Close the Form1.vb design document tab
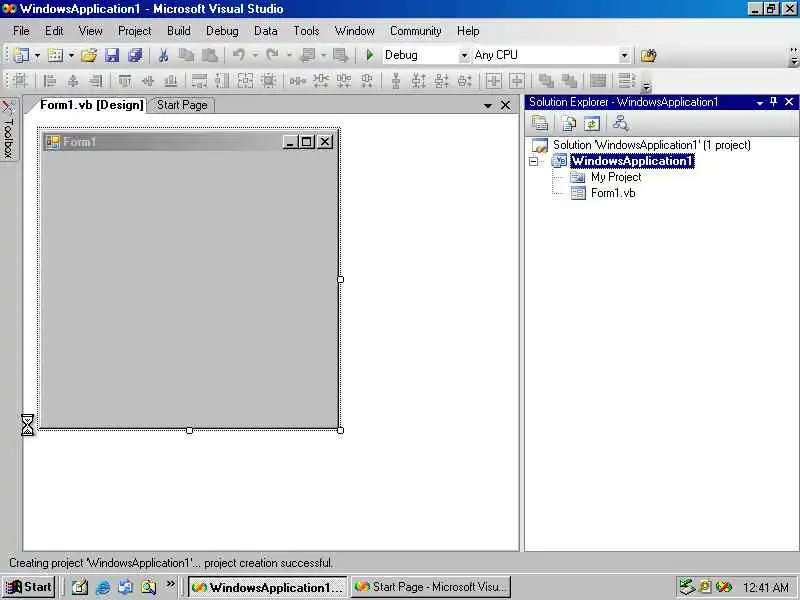This screenshot has height=600, width=800. [x=506, y=105]
